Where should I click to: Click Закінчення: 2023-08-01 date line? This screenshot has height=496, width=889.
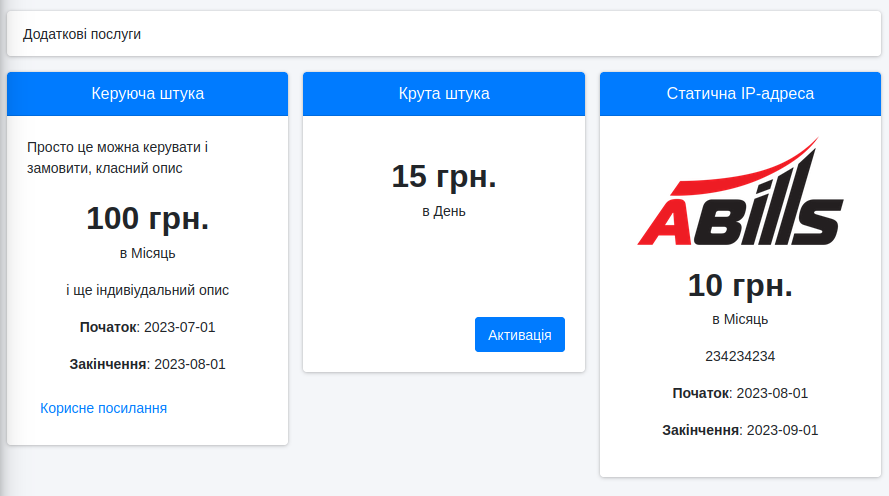click(x=147, y=364)
